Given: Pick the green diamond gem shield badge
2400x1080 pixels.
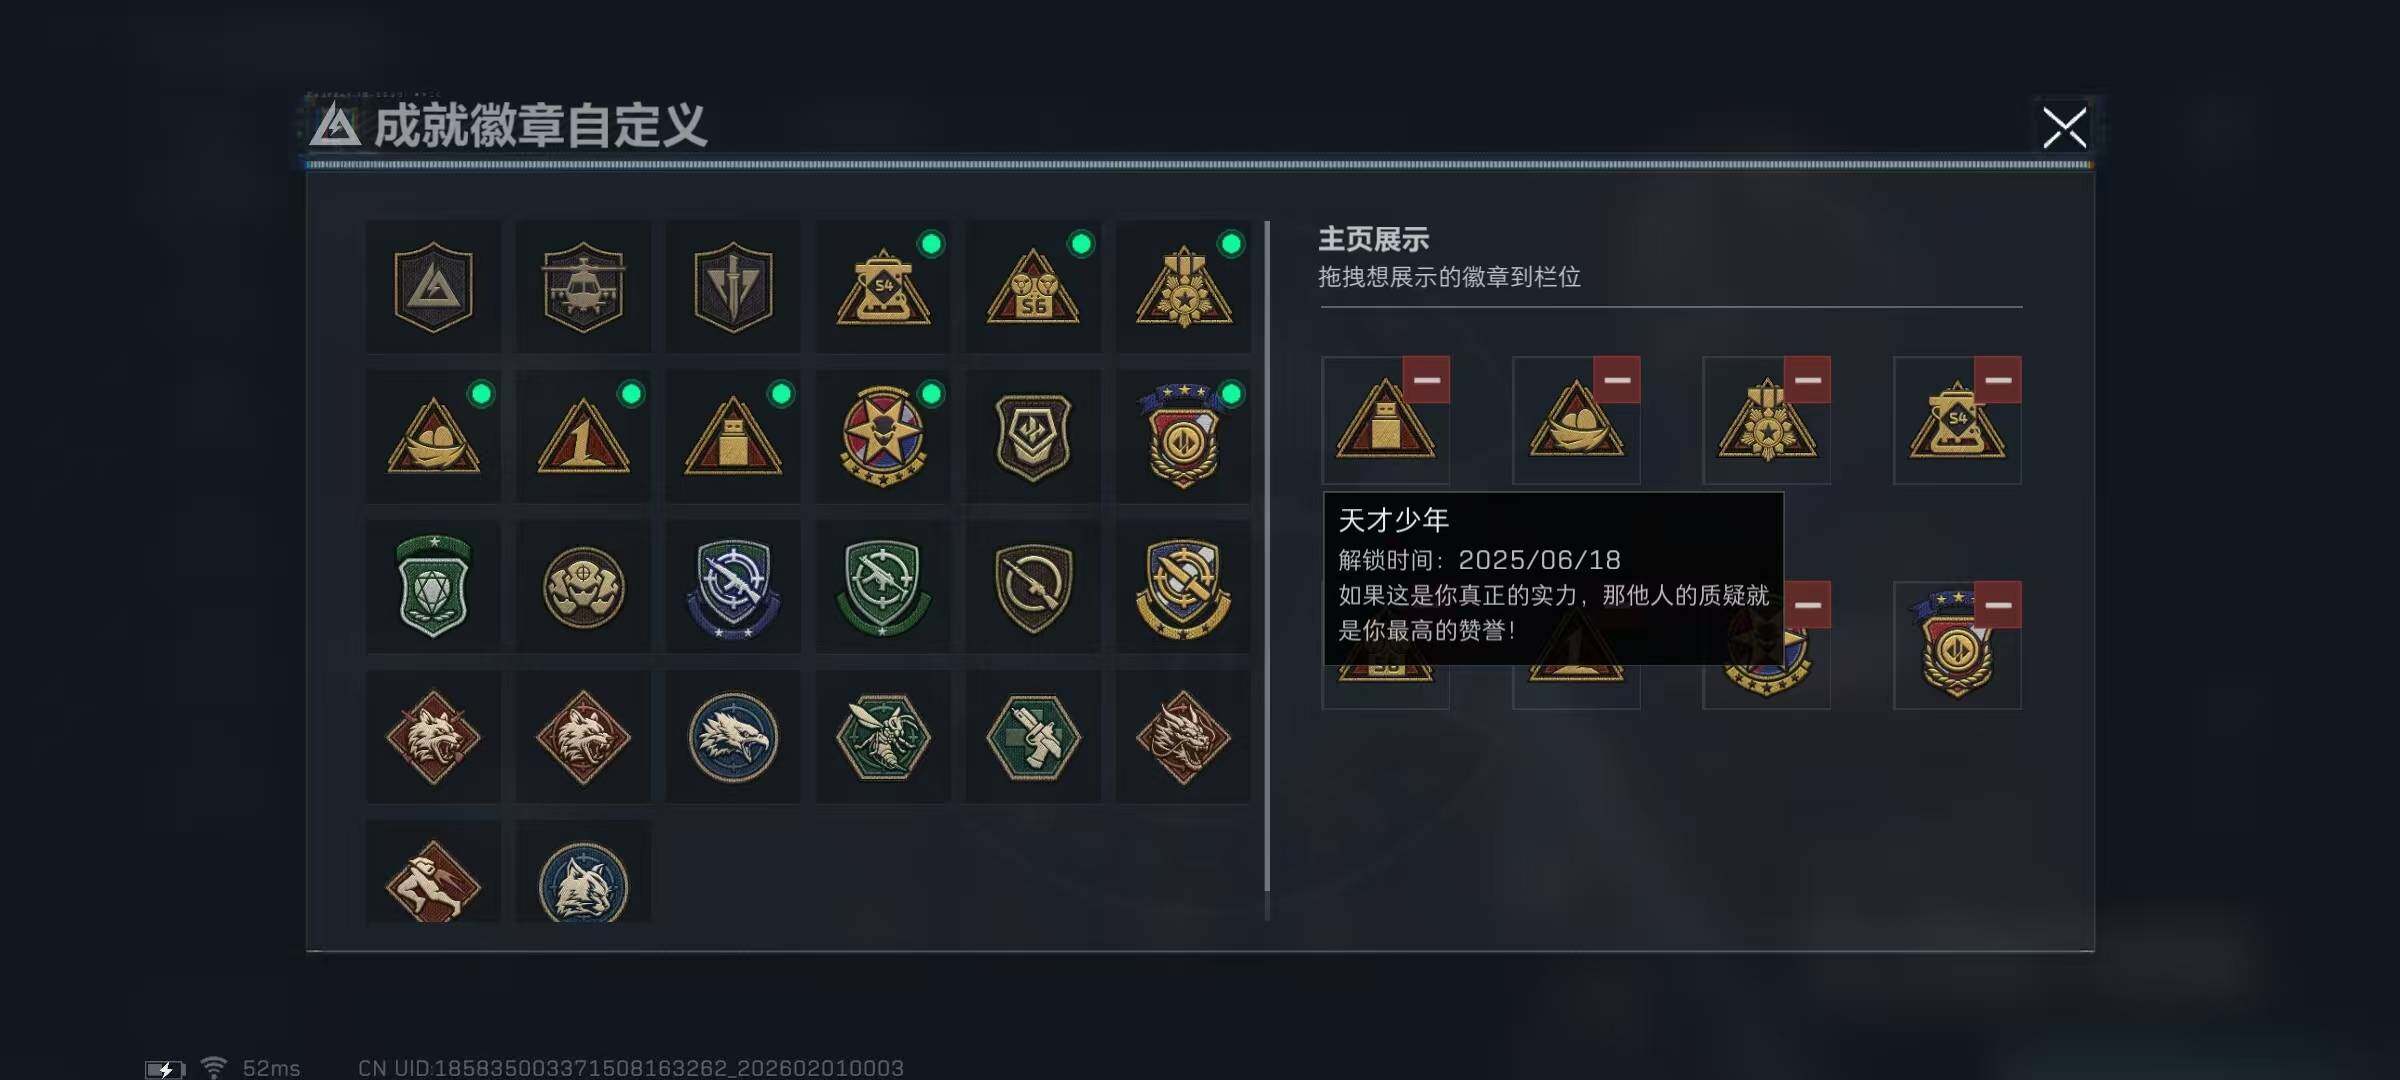Looking at the screenshot, I should point(433,587).
